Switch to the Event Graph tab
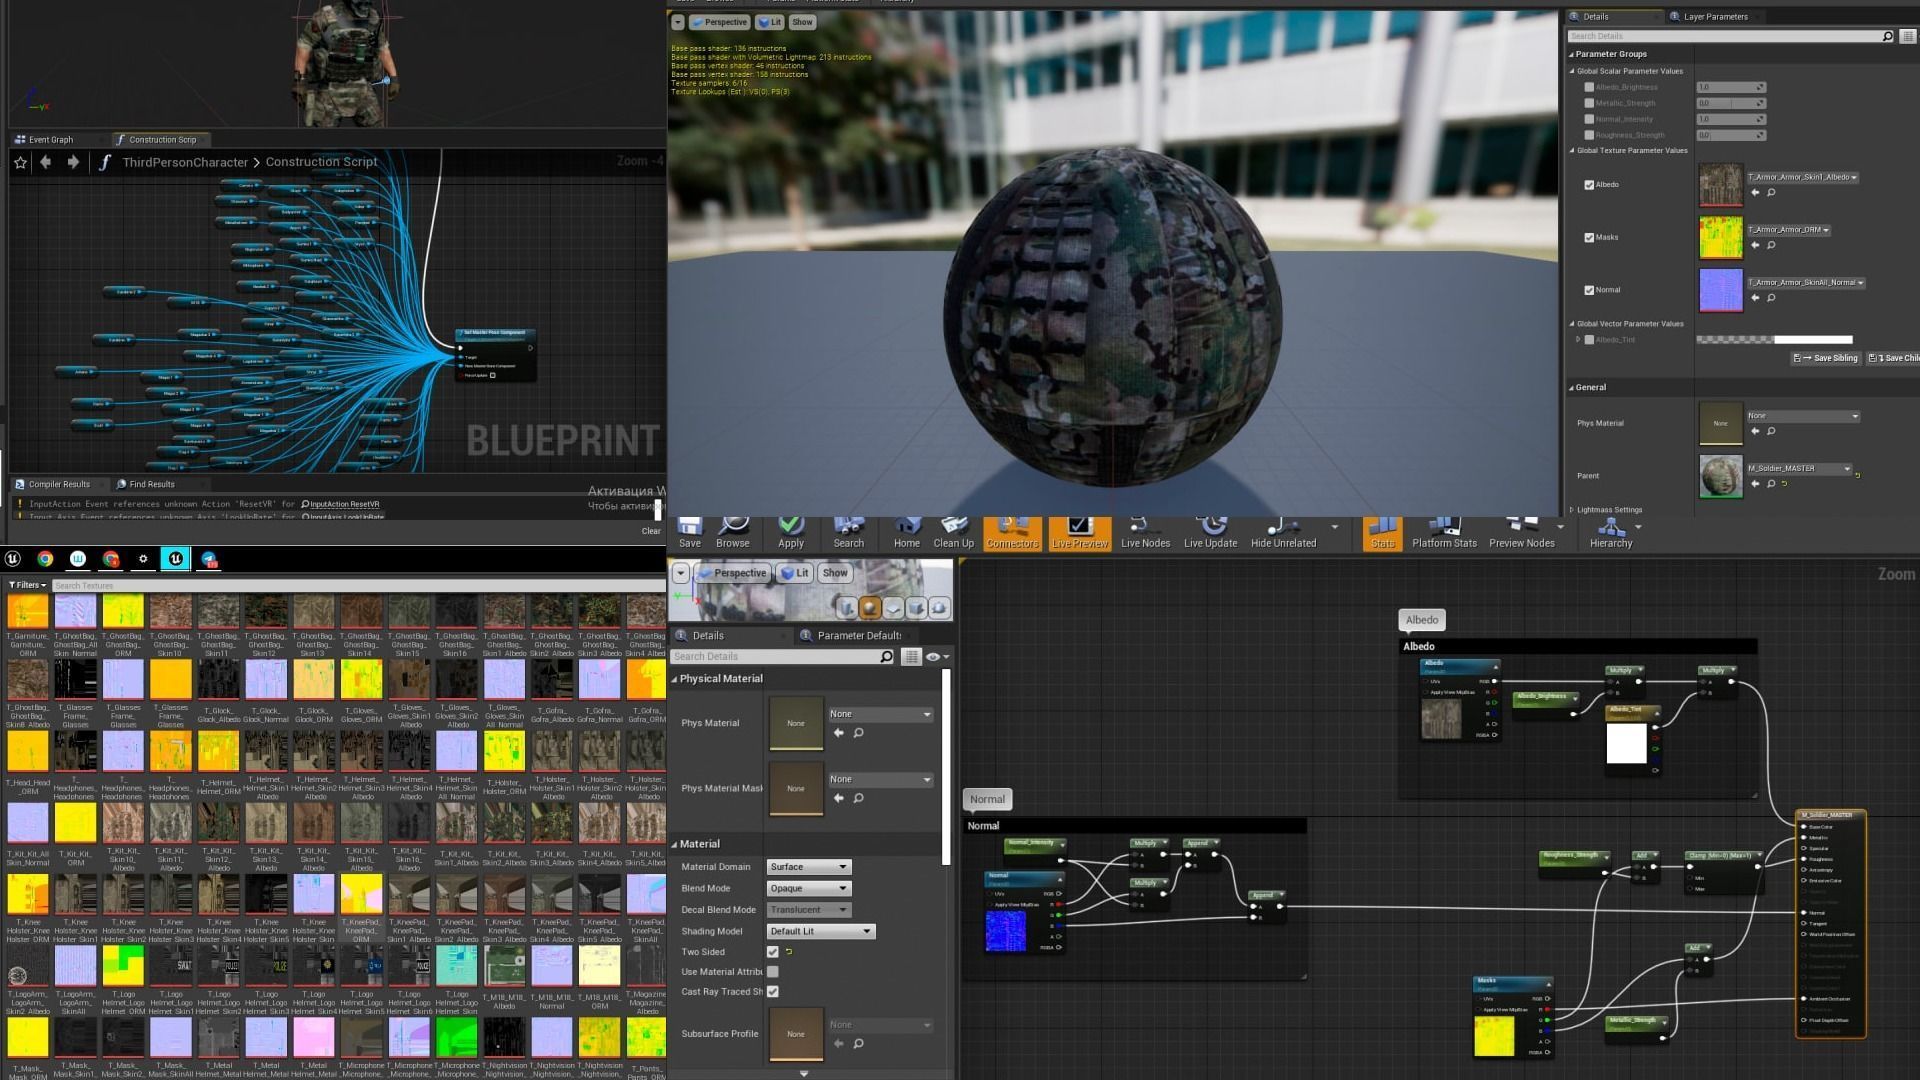 (x=50, y=140)
